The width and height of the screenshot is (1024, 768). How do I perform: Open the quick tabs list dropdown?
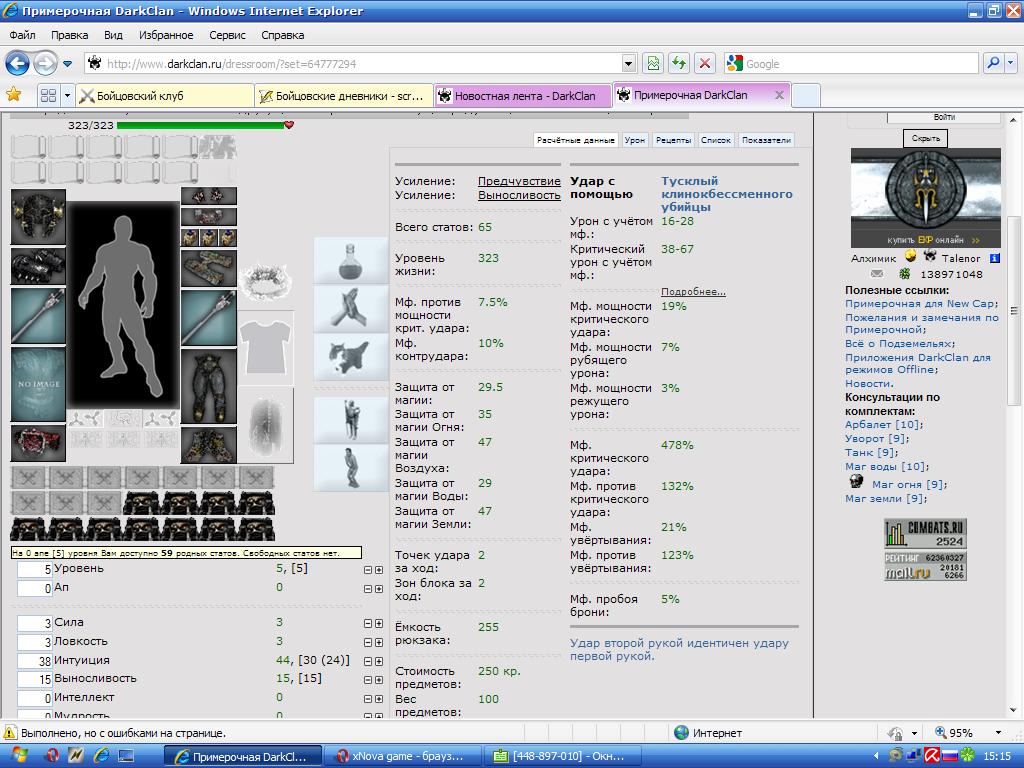tap(67, 96)
